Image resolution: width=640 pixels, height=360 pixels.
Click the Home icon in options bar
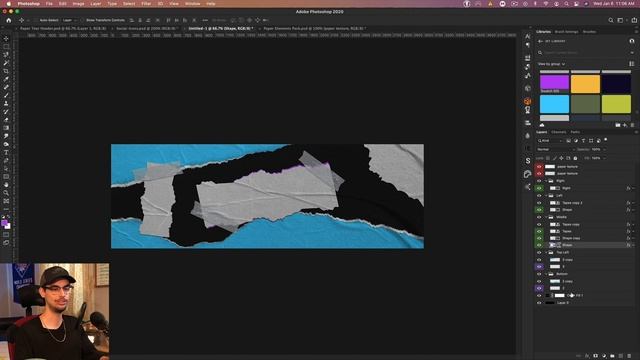click(9, 20)
